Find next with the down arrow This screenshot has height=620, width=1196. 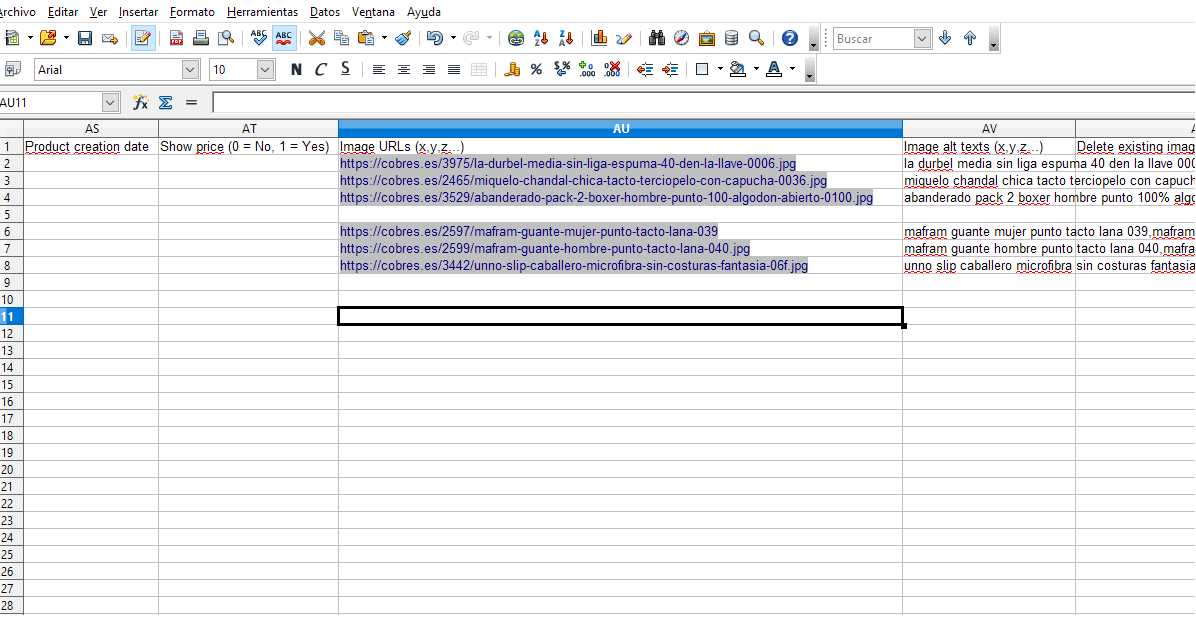tap(945, 38)
